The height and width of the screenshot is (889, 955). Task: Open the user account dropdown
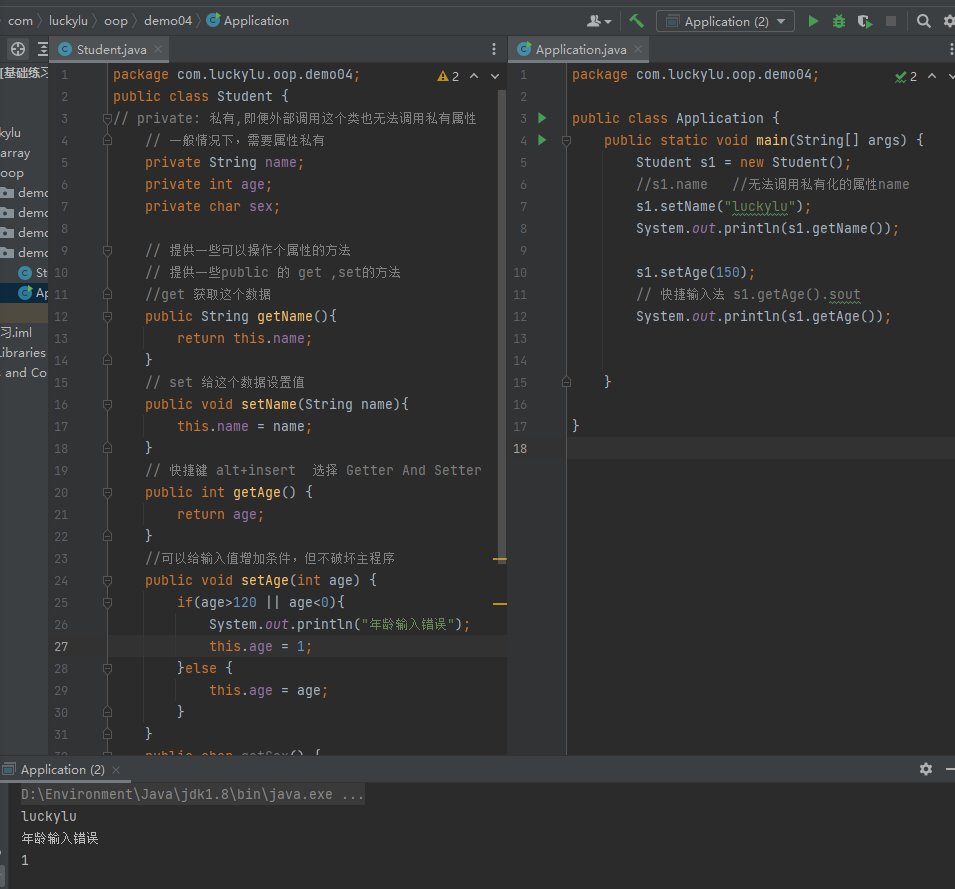coord(599,21)
